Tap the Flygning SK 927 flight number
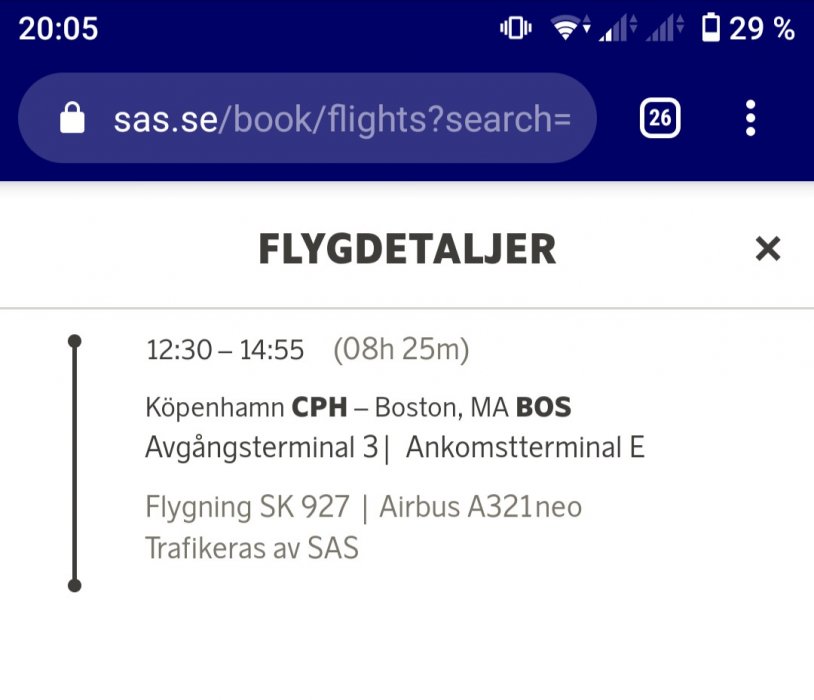The height and width of the screenshot is (700, 814). [248, 507]
